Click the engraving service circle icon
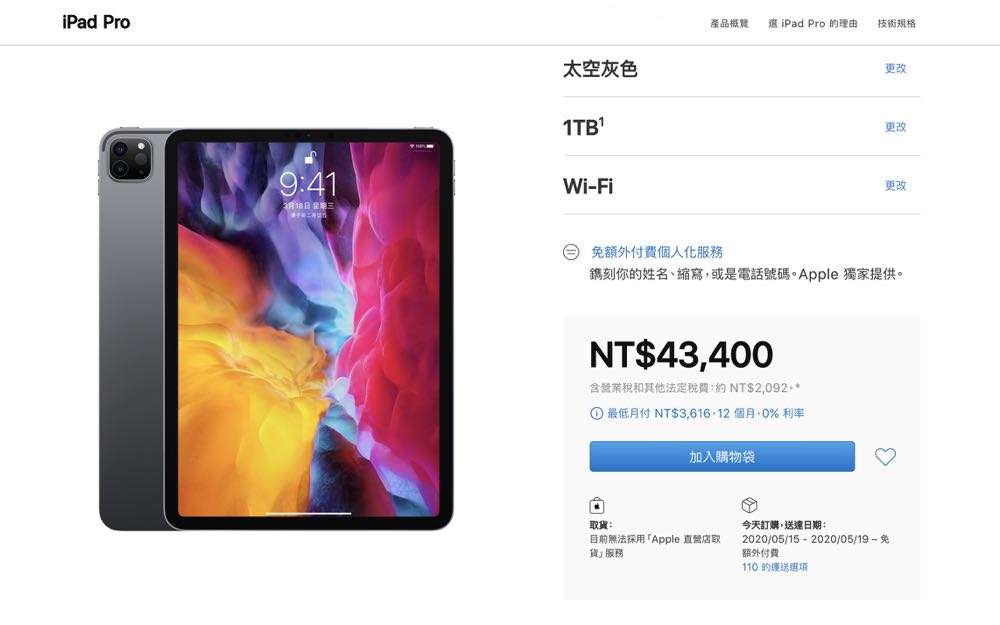 tap(571, 252)
